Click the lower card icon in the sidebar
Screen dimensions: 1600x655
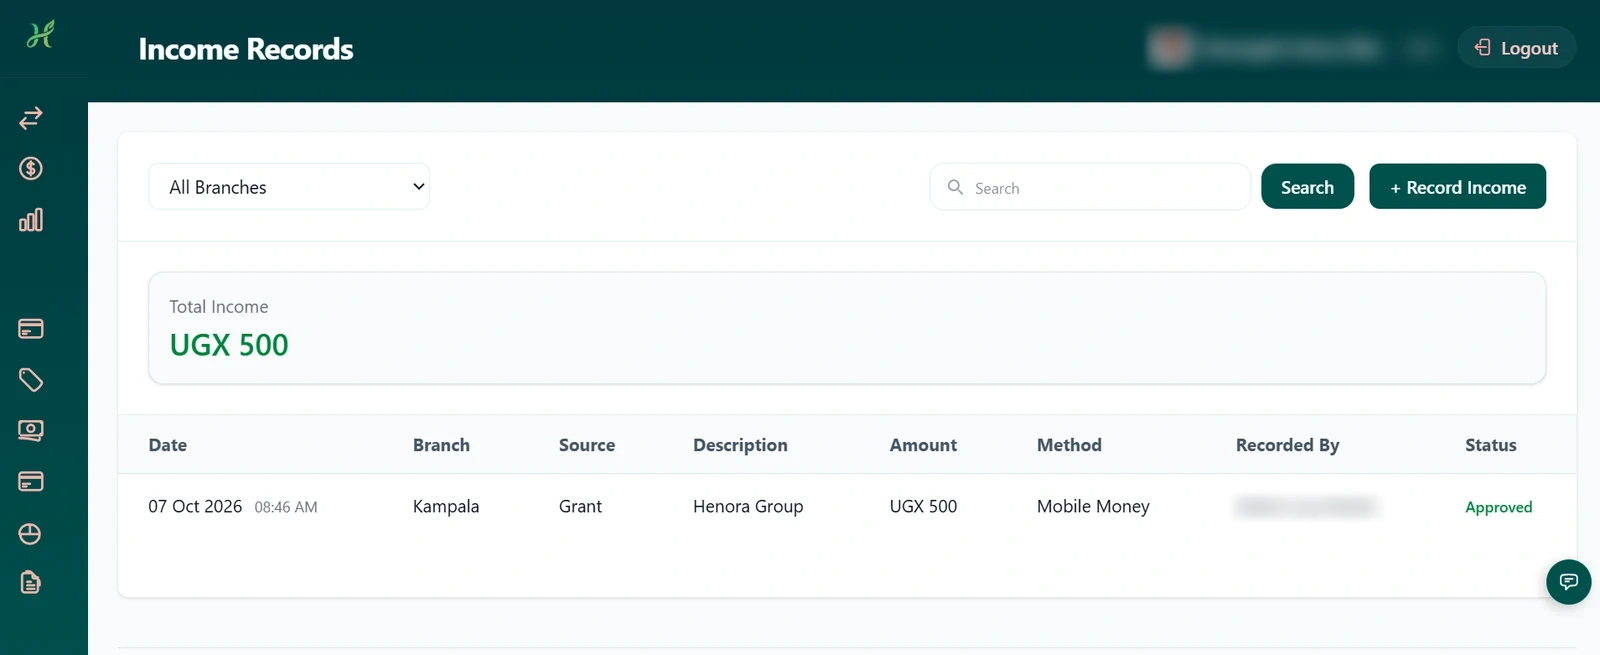30,482
